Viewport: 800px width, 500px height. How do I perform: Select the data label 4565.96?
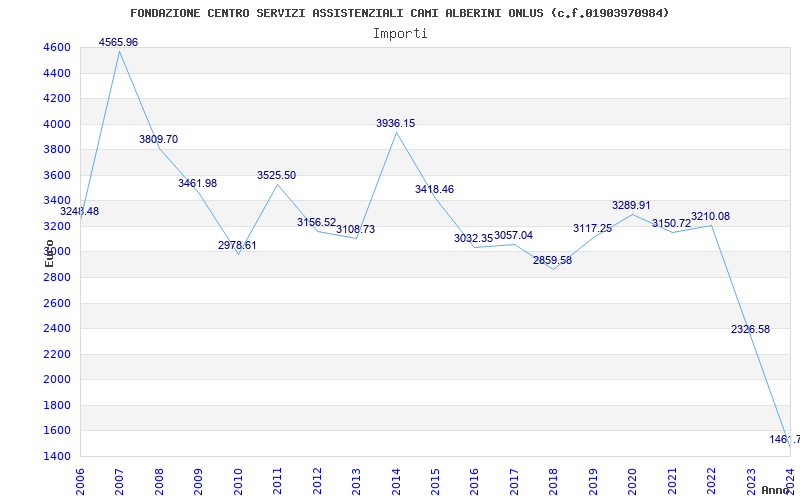(118, 42)
